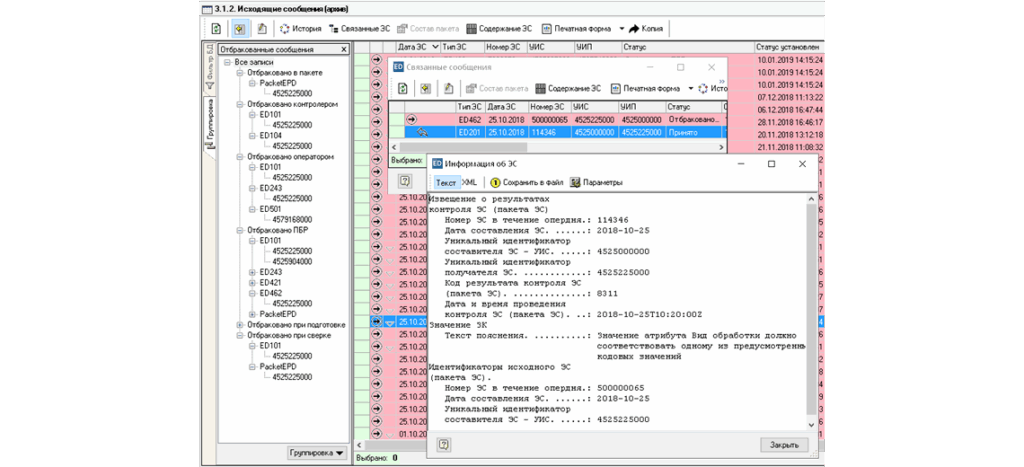Open Связанные ЭС from the main toolbar
Image resolution: width=1024 pixels, height=467 pixels.
pyautogui.click(x=359, y=29)
